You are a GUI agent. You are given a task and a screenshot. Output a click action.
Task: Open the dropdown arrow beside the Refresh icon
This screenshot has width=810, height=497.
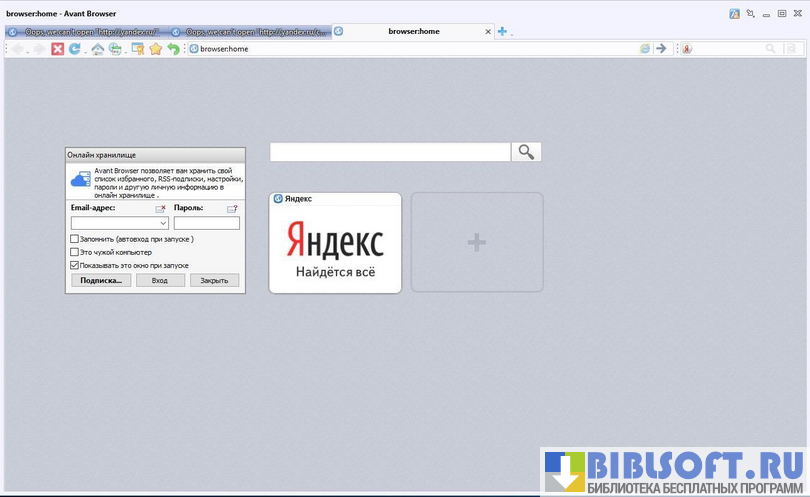tap(84, 51)
